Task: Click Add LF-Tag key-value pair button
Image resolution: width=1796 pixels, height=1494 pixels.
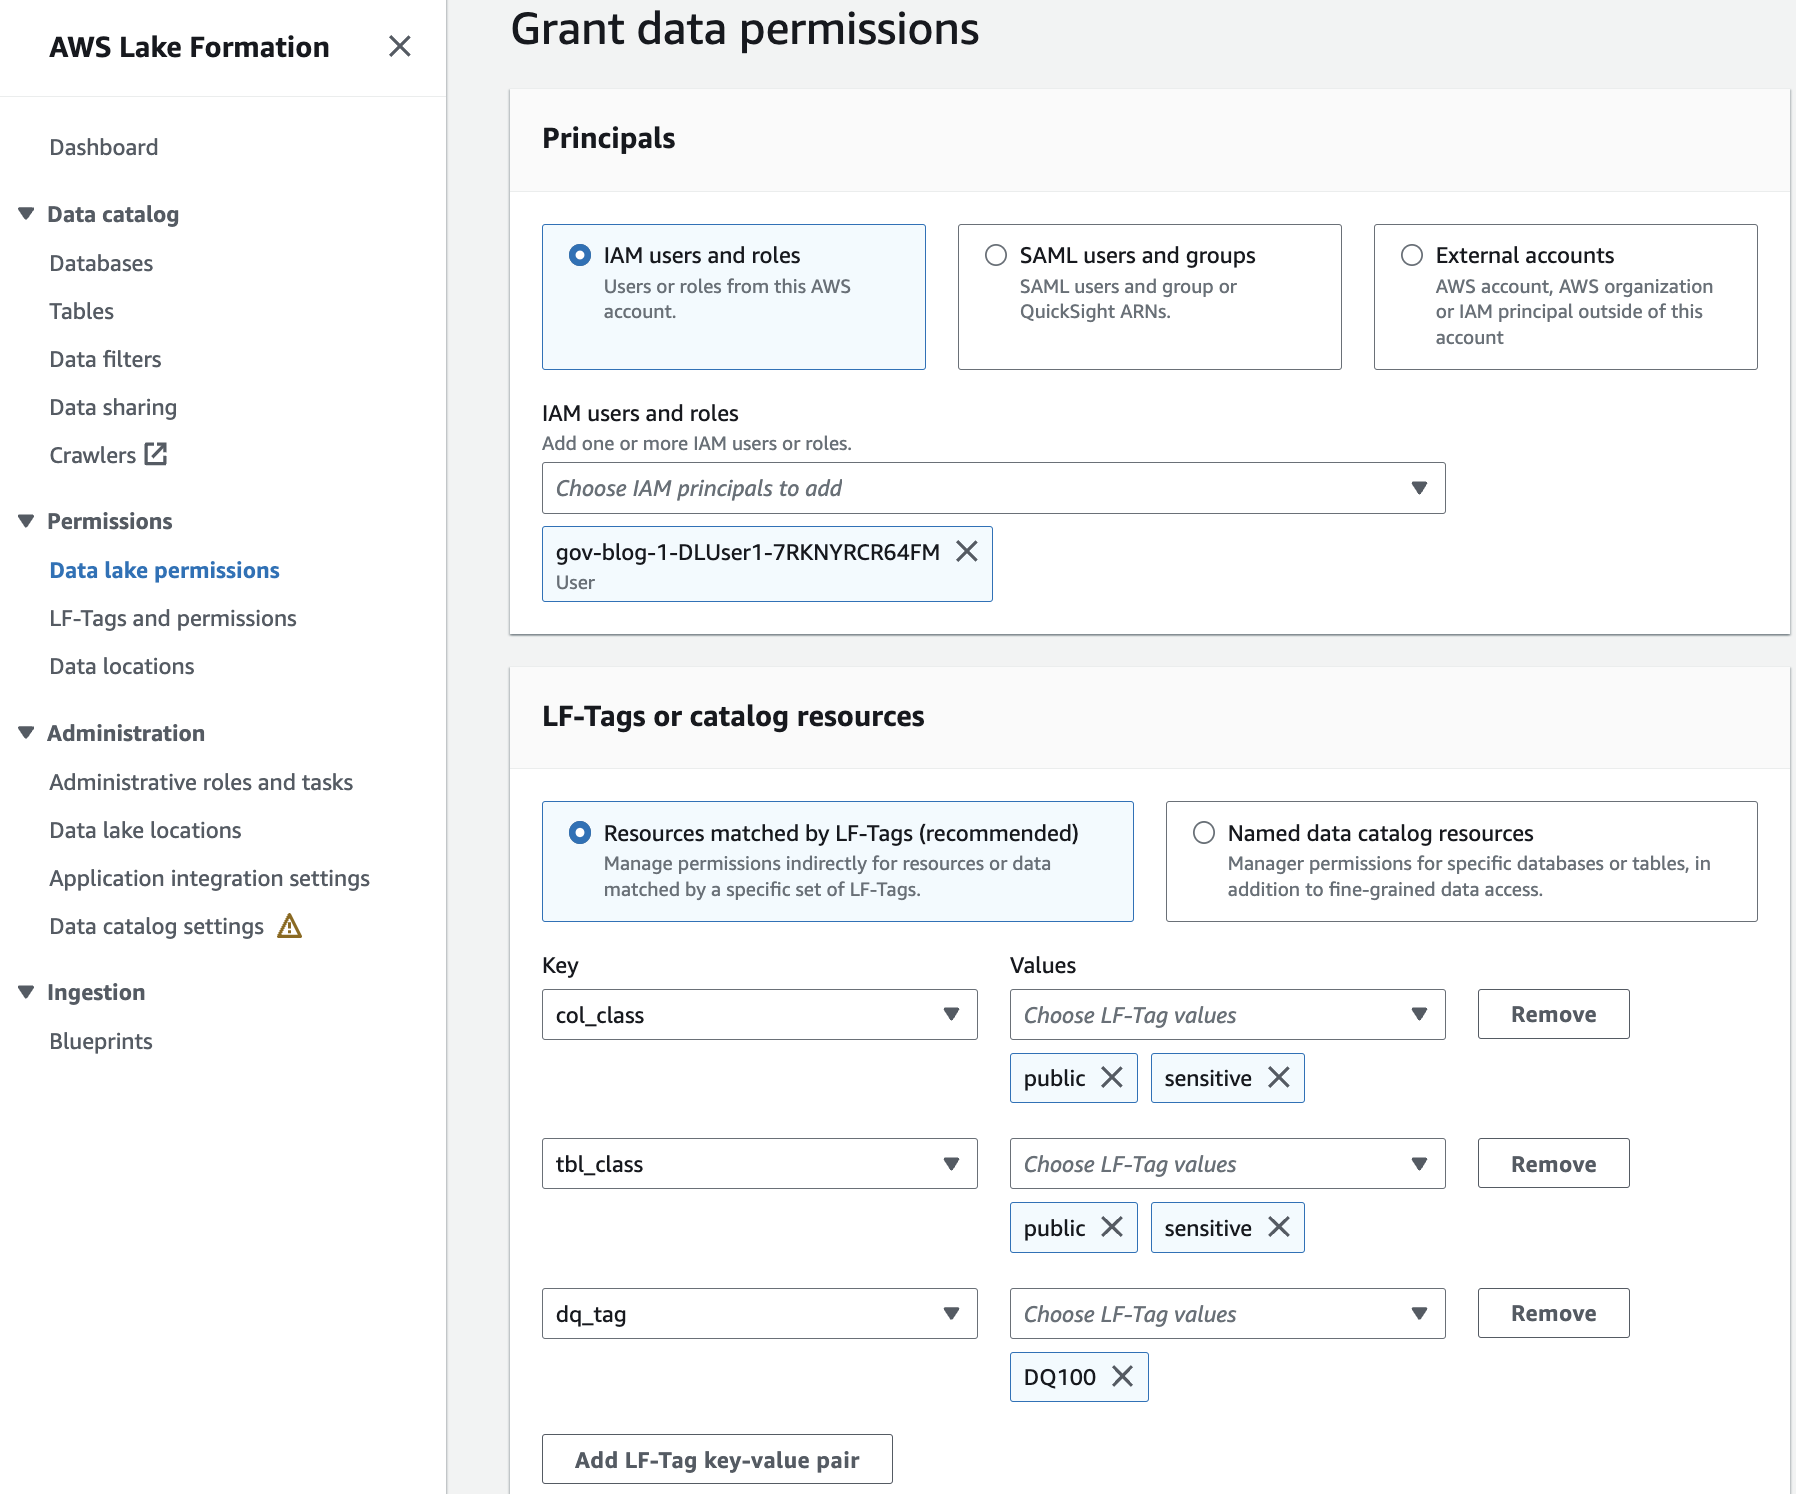Action: [717, 1459]
